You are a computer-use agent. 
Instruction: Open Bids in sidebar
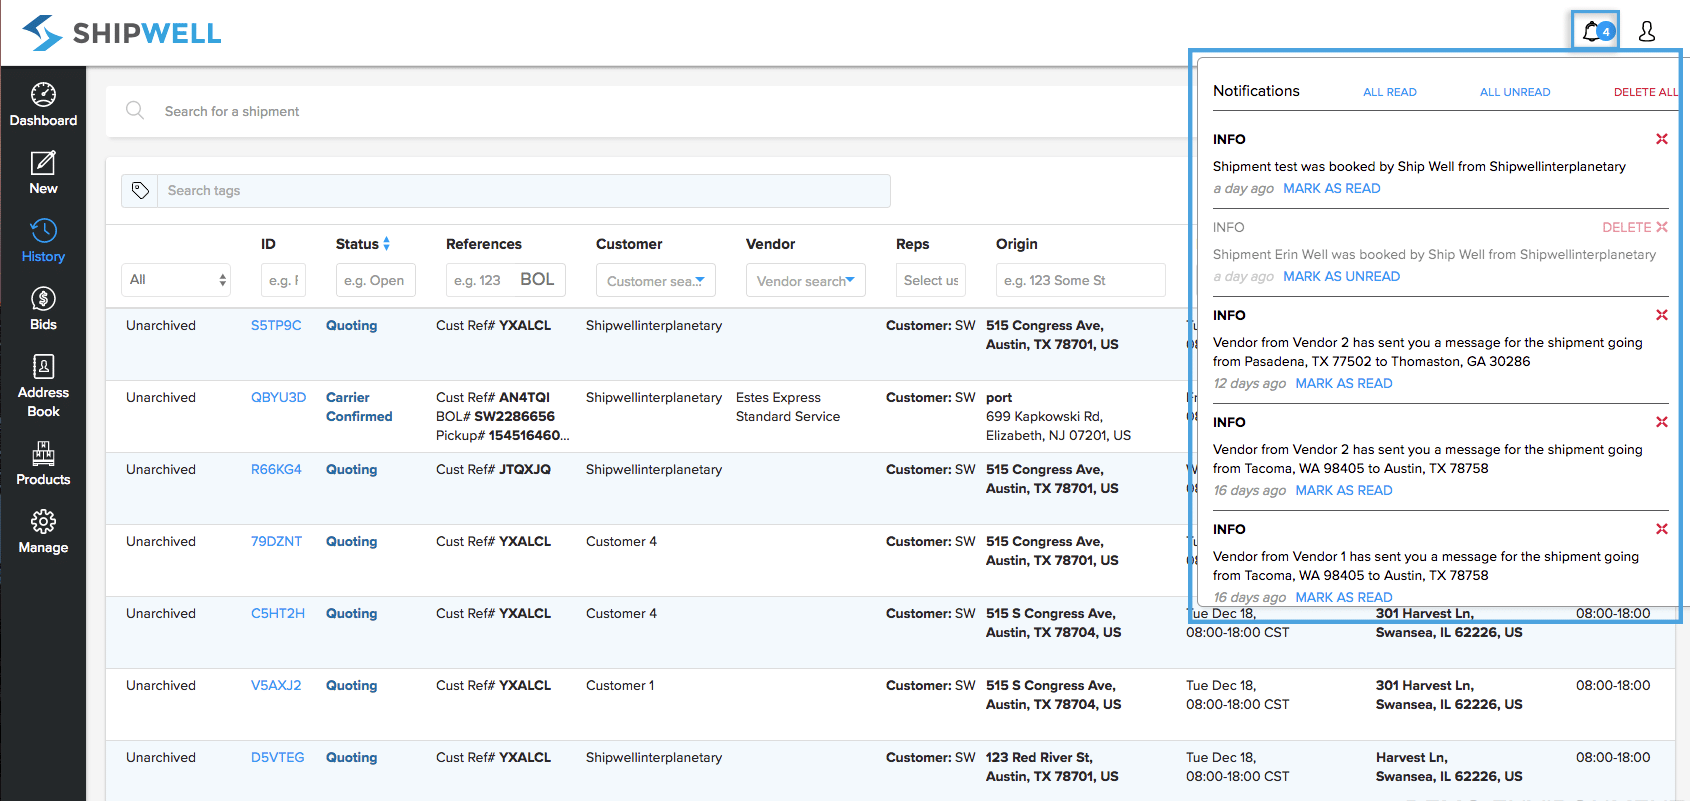(x=43, y=309)
